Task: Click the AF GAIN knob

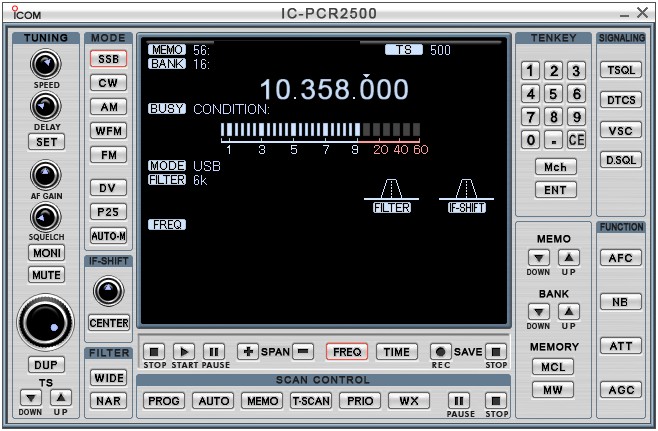Action: [46, 175]
